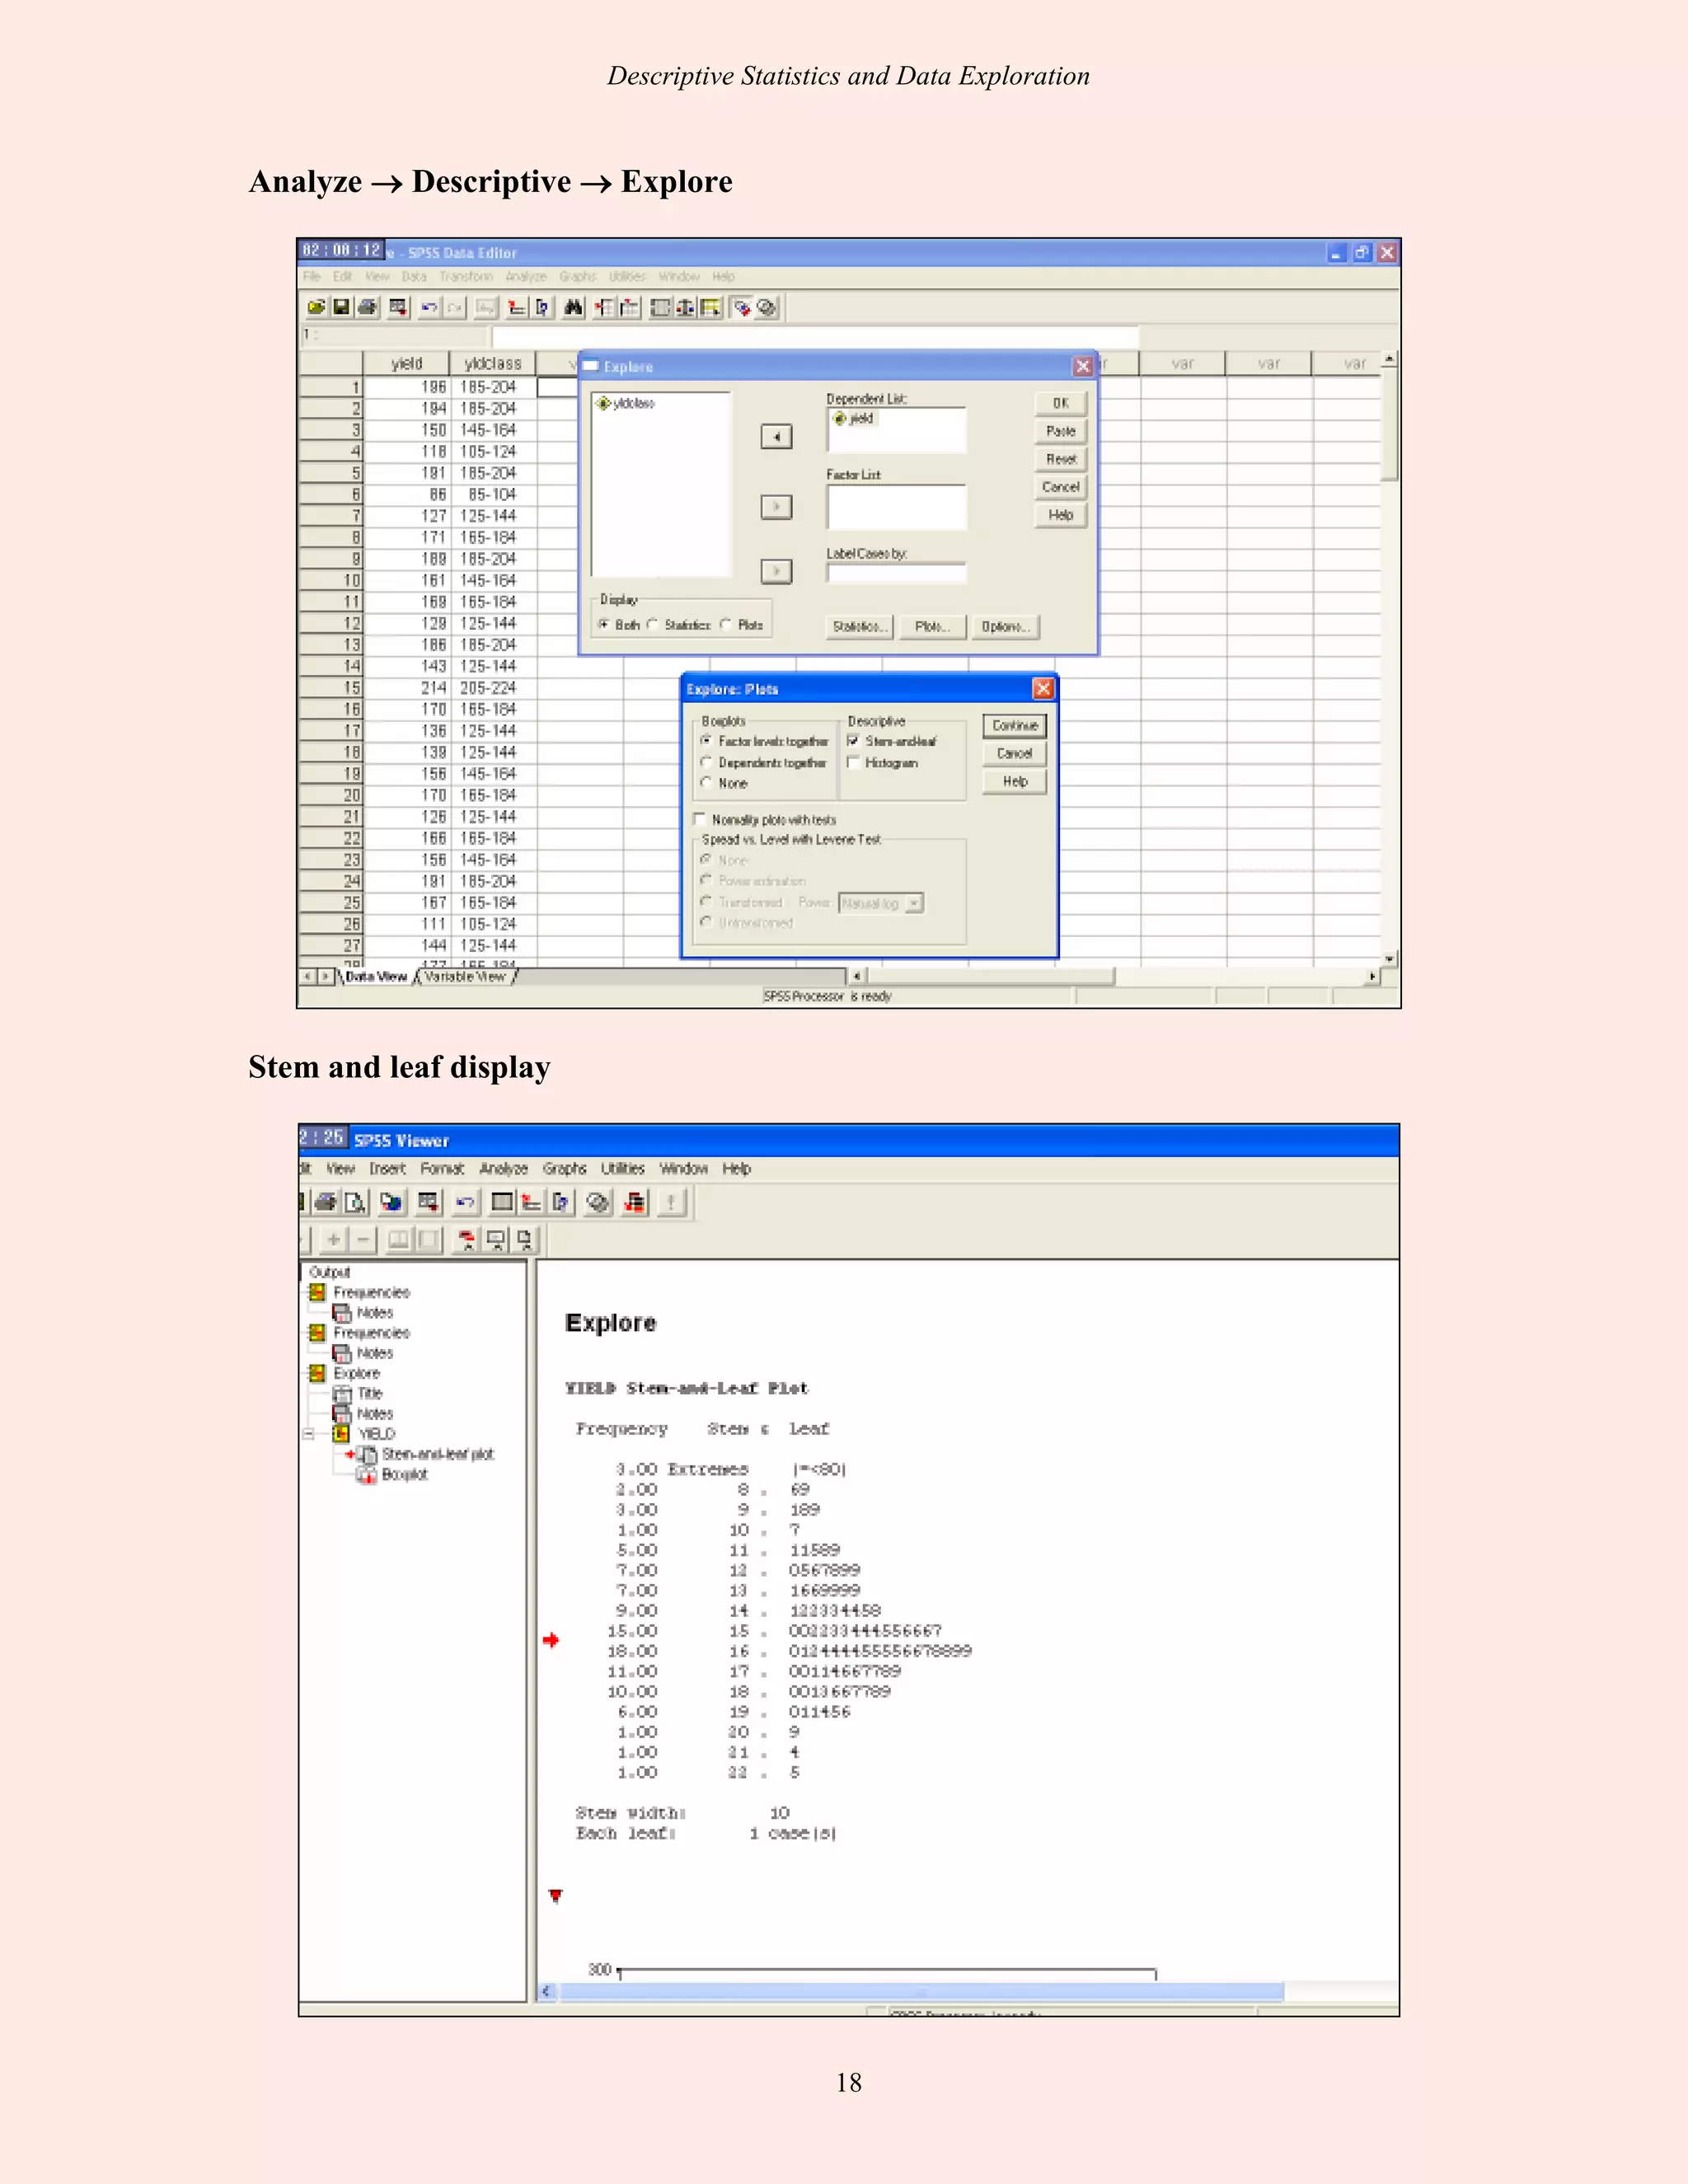Click the Go to Case icon in Data Editor

(x=516, y=308)
